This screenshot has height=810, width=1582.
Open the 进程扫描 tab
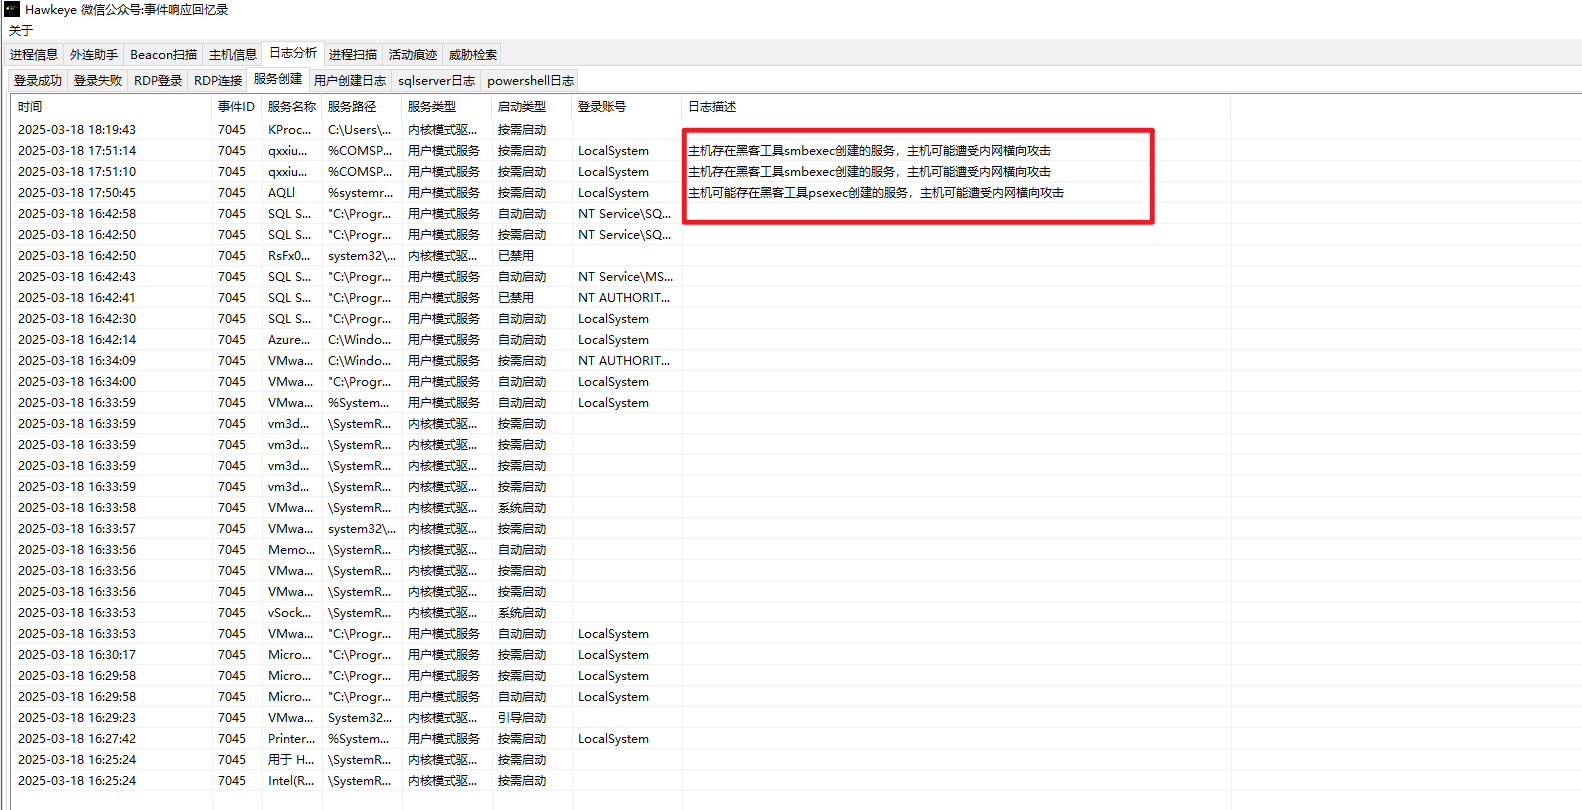(353, 55)
